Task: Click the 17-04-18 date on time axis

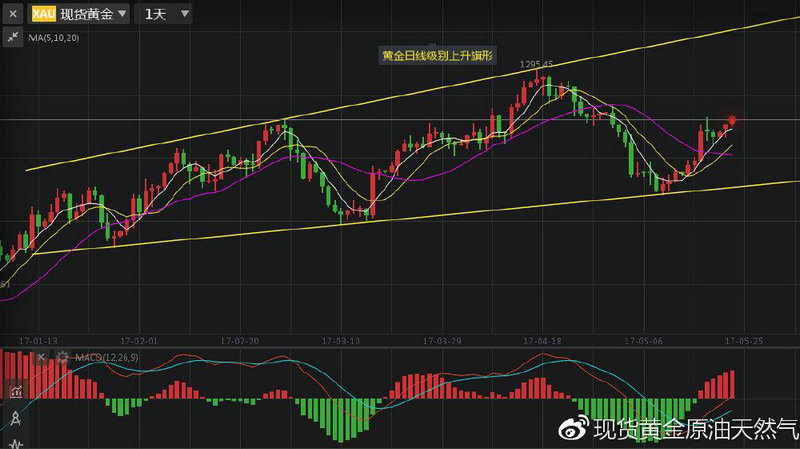Action: tap(543, 341)
